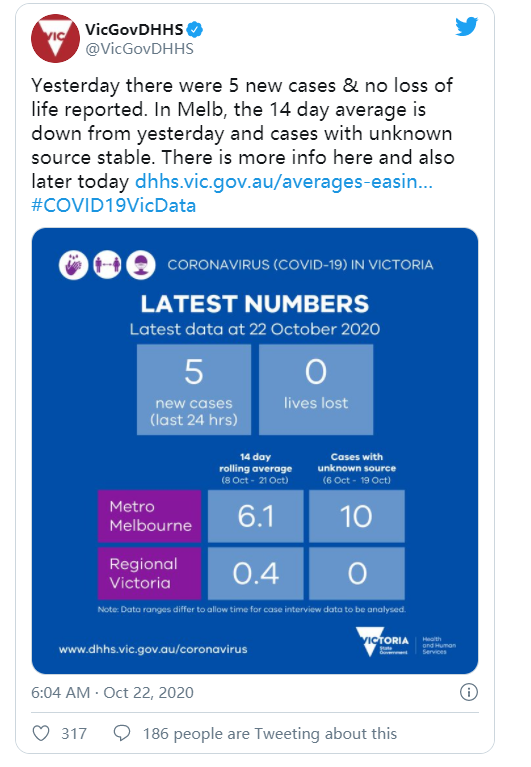Open the dhhs.vic.gov.au/averages-easin link
Screen dimensions: 531x767
click(x=284, y=181)
